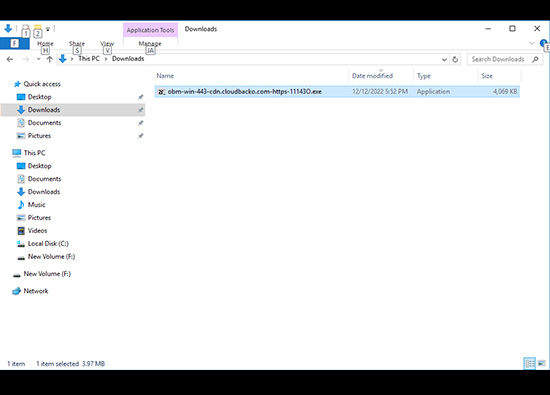Open Desktop under This PC

(x=39, y=166)
